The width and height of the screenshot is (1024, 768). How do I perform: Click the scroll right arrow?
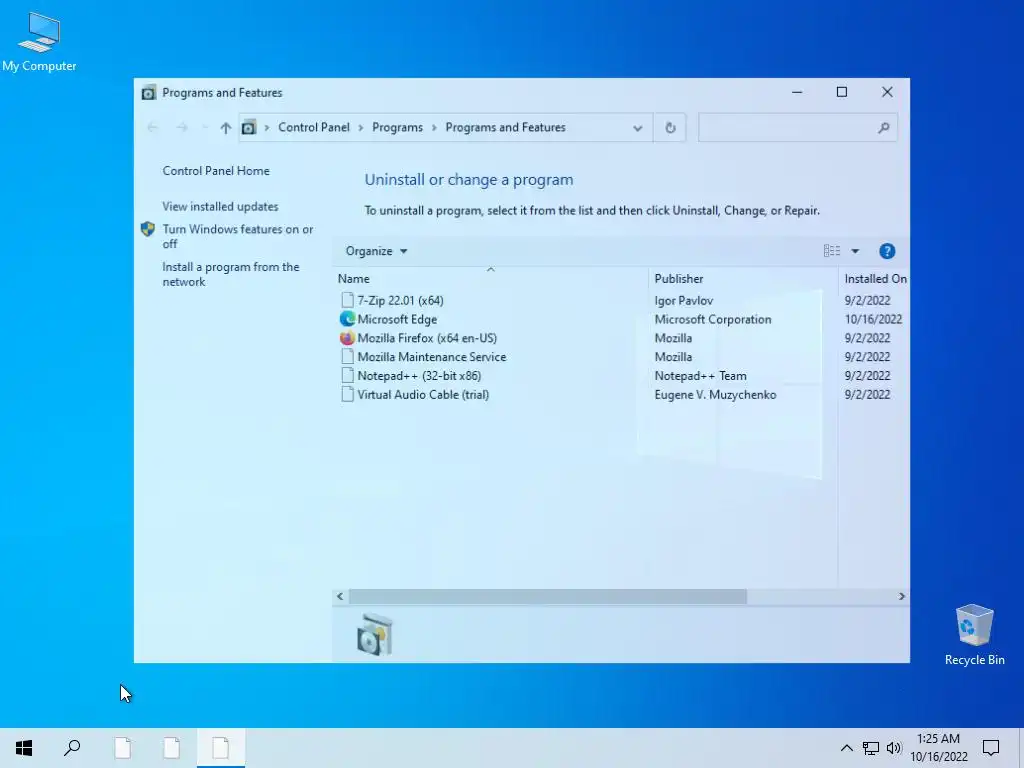[x=901, y=596]
